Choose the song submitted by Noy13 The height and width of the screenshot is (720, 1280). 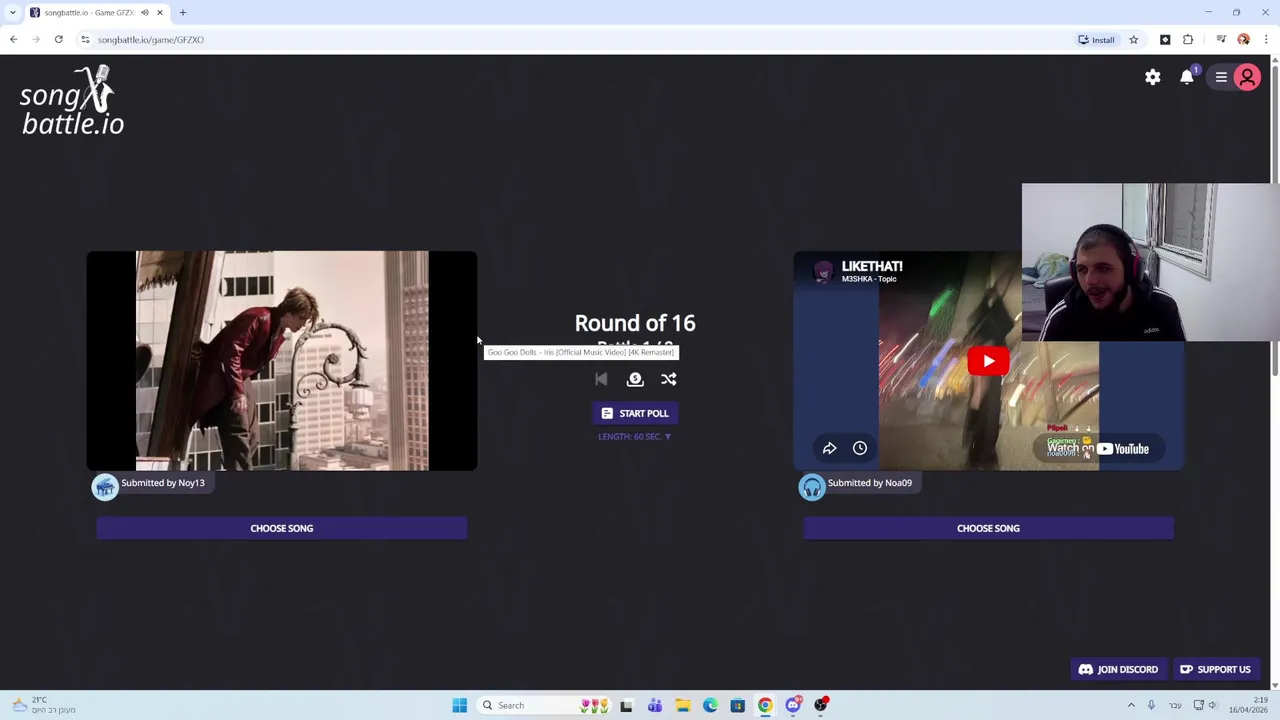click(x=282, y=528)
